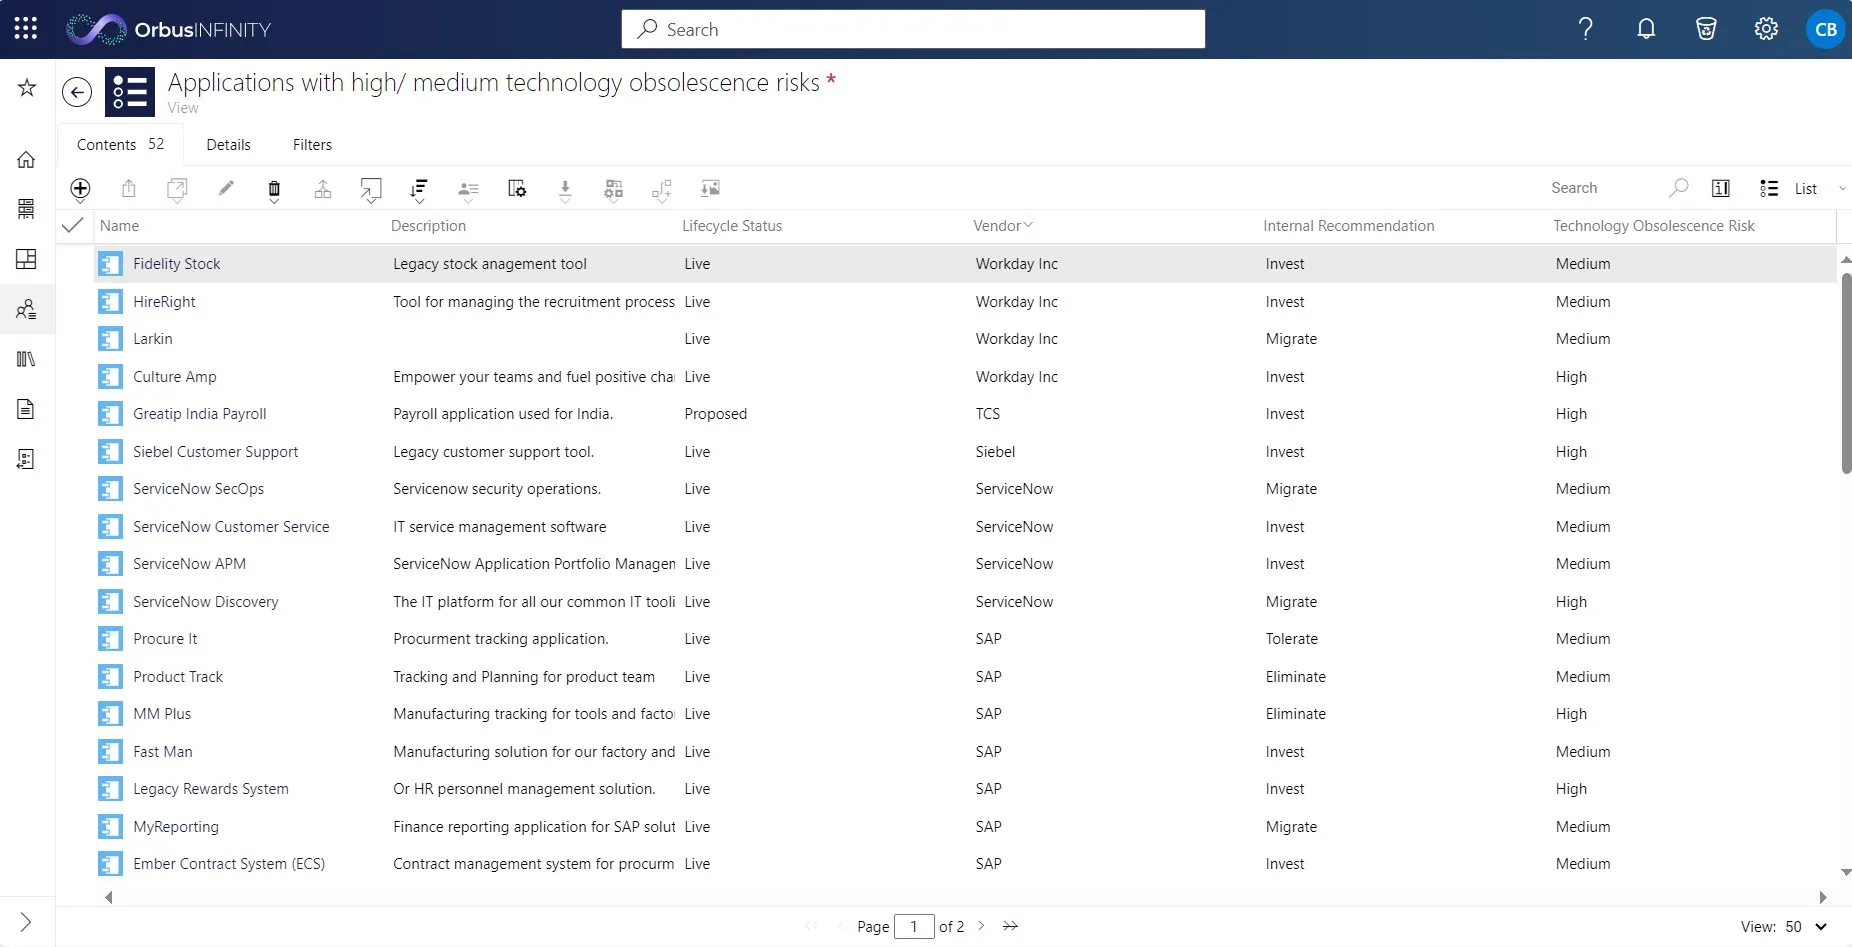Click the page number input box
The height and width of the screenshot is (947, 1852).
coord(914,927)
